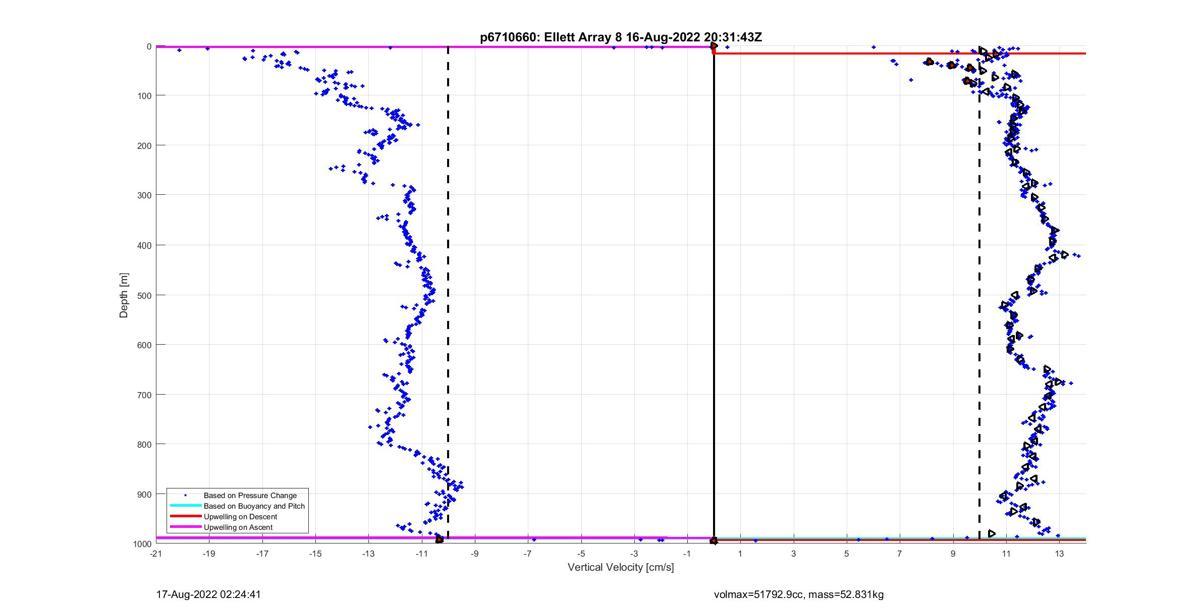Click y-axis tick label '200'
The width and height of the screenshot is (1200, 611).
point(143,146)
